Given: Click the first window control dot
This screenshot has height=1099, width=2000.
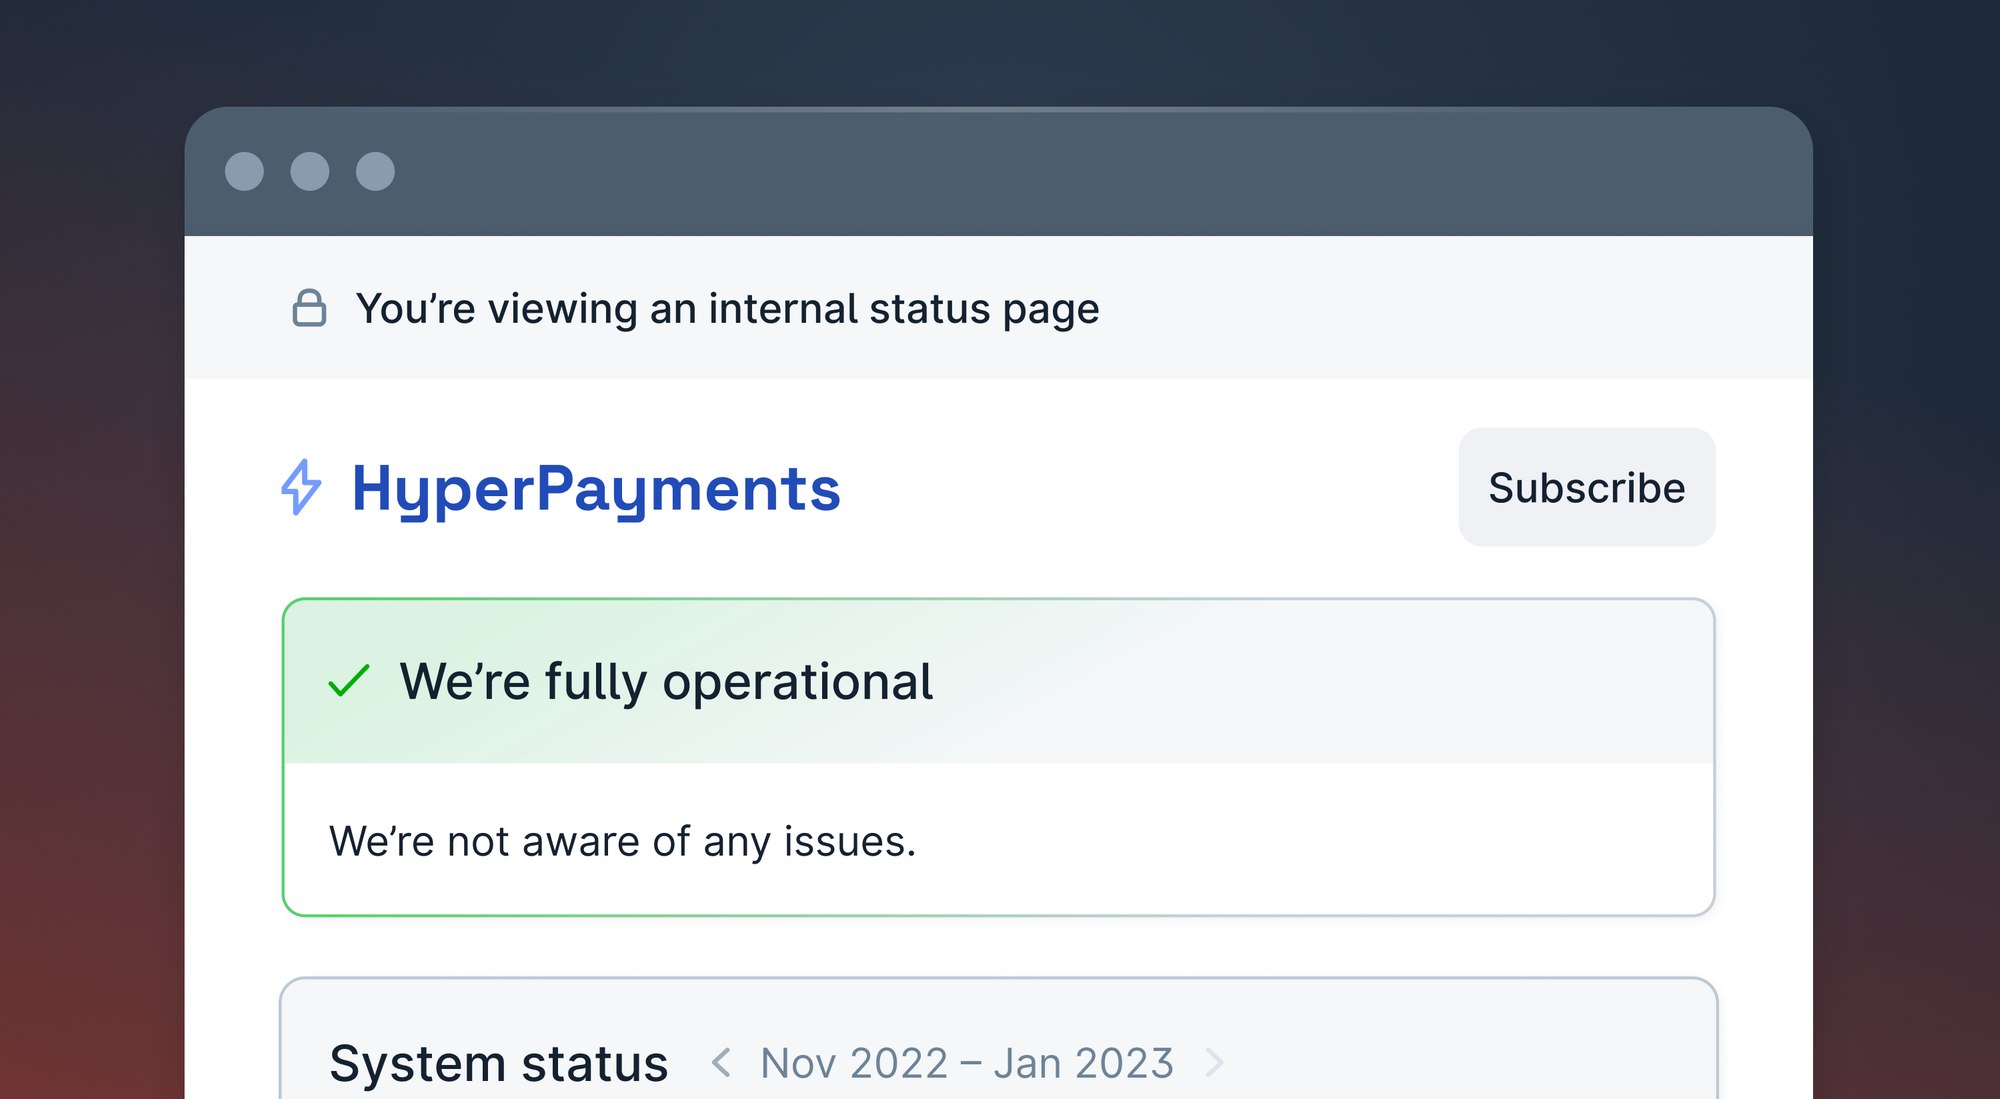Looking at the screenshot, I should click(x=244, y=171).
